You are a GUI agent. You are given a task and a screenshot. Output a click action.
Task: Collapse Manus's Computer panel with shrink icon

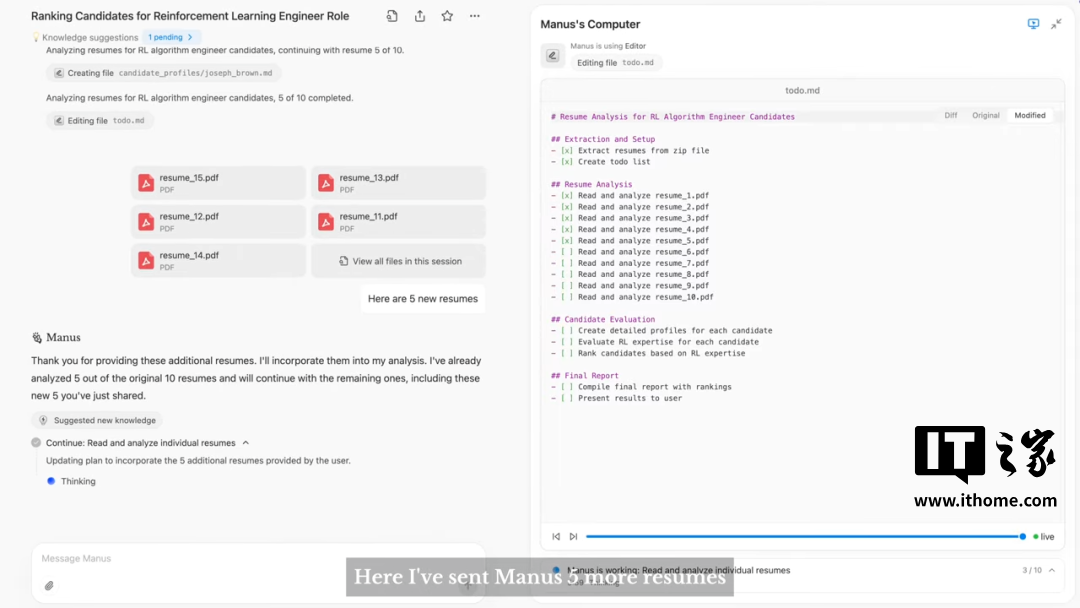pos(1056,24)
